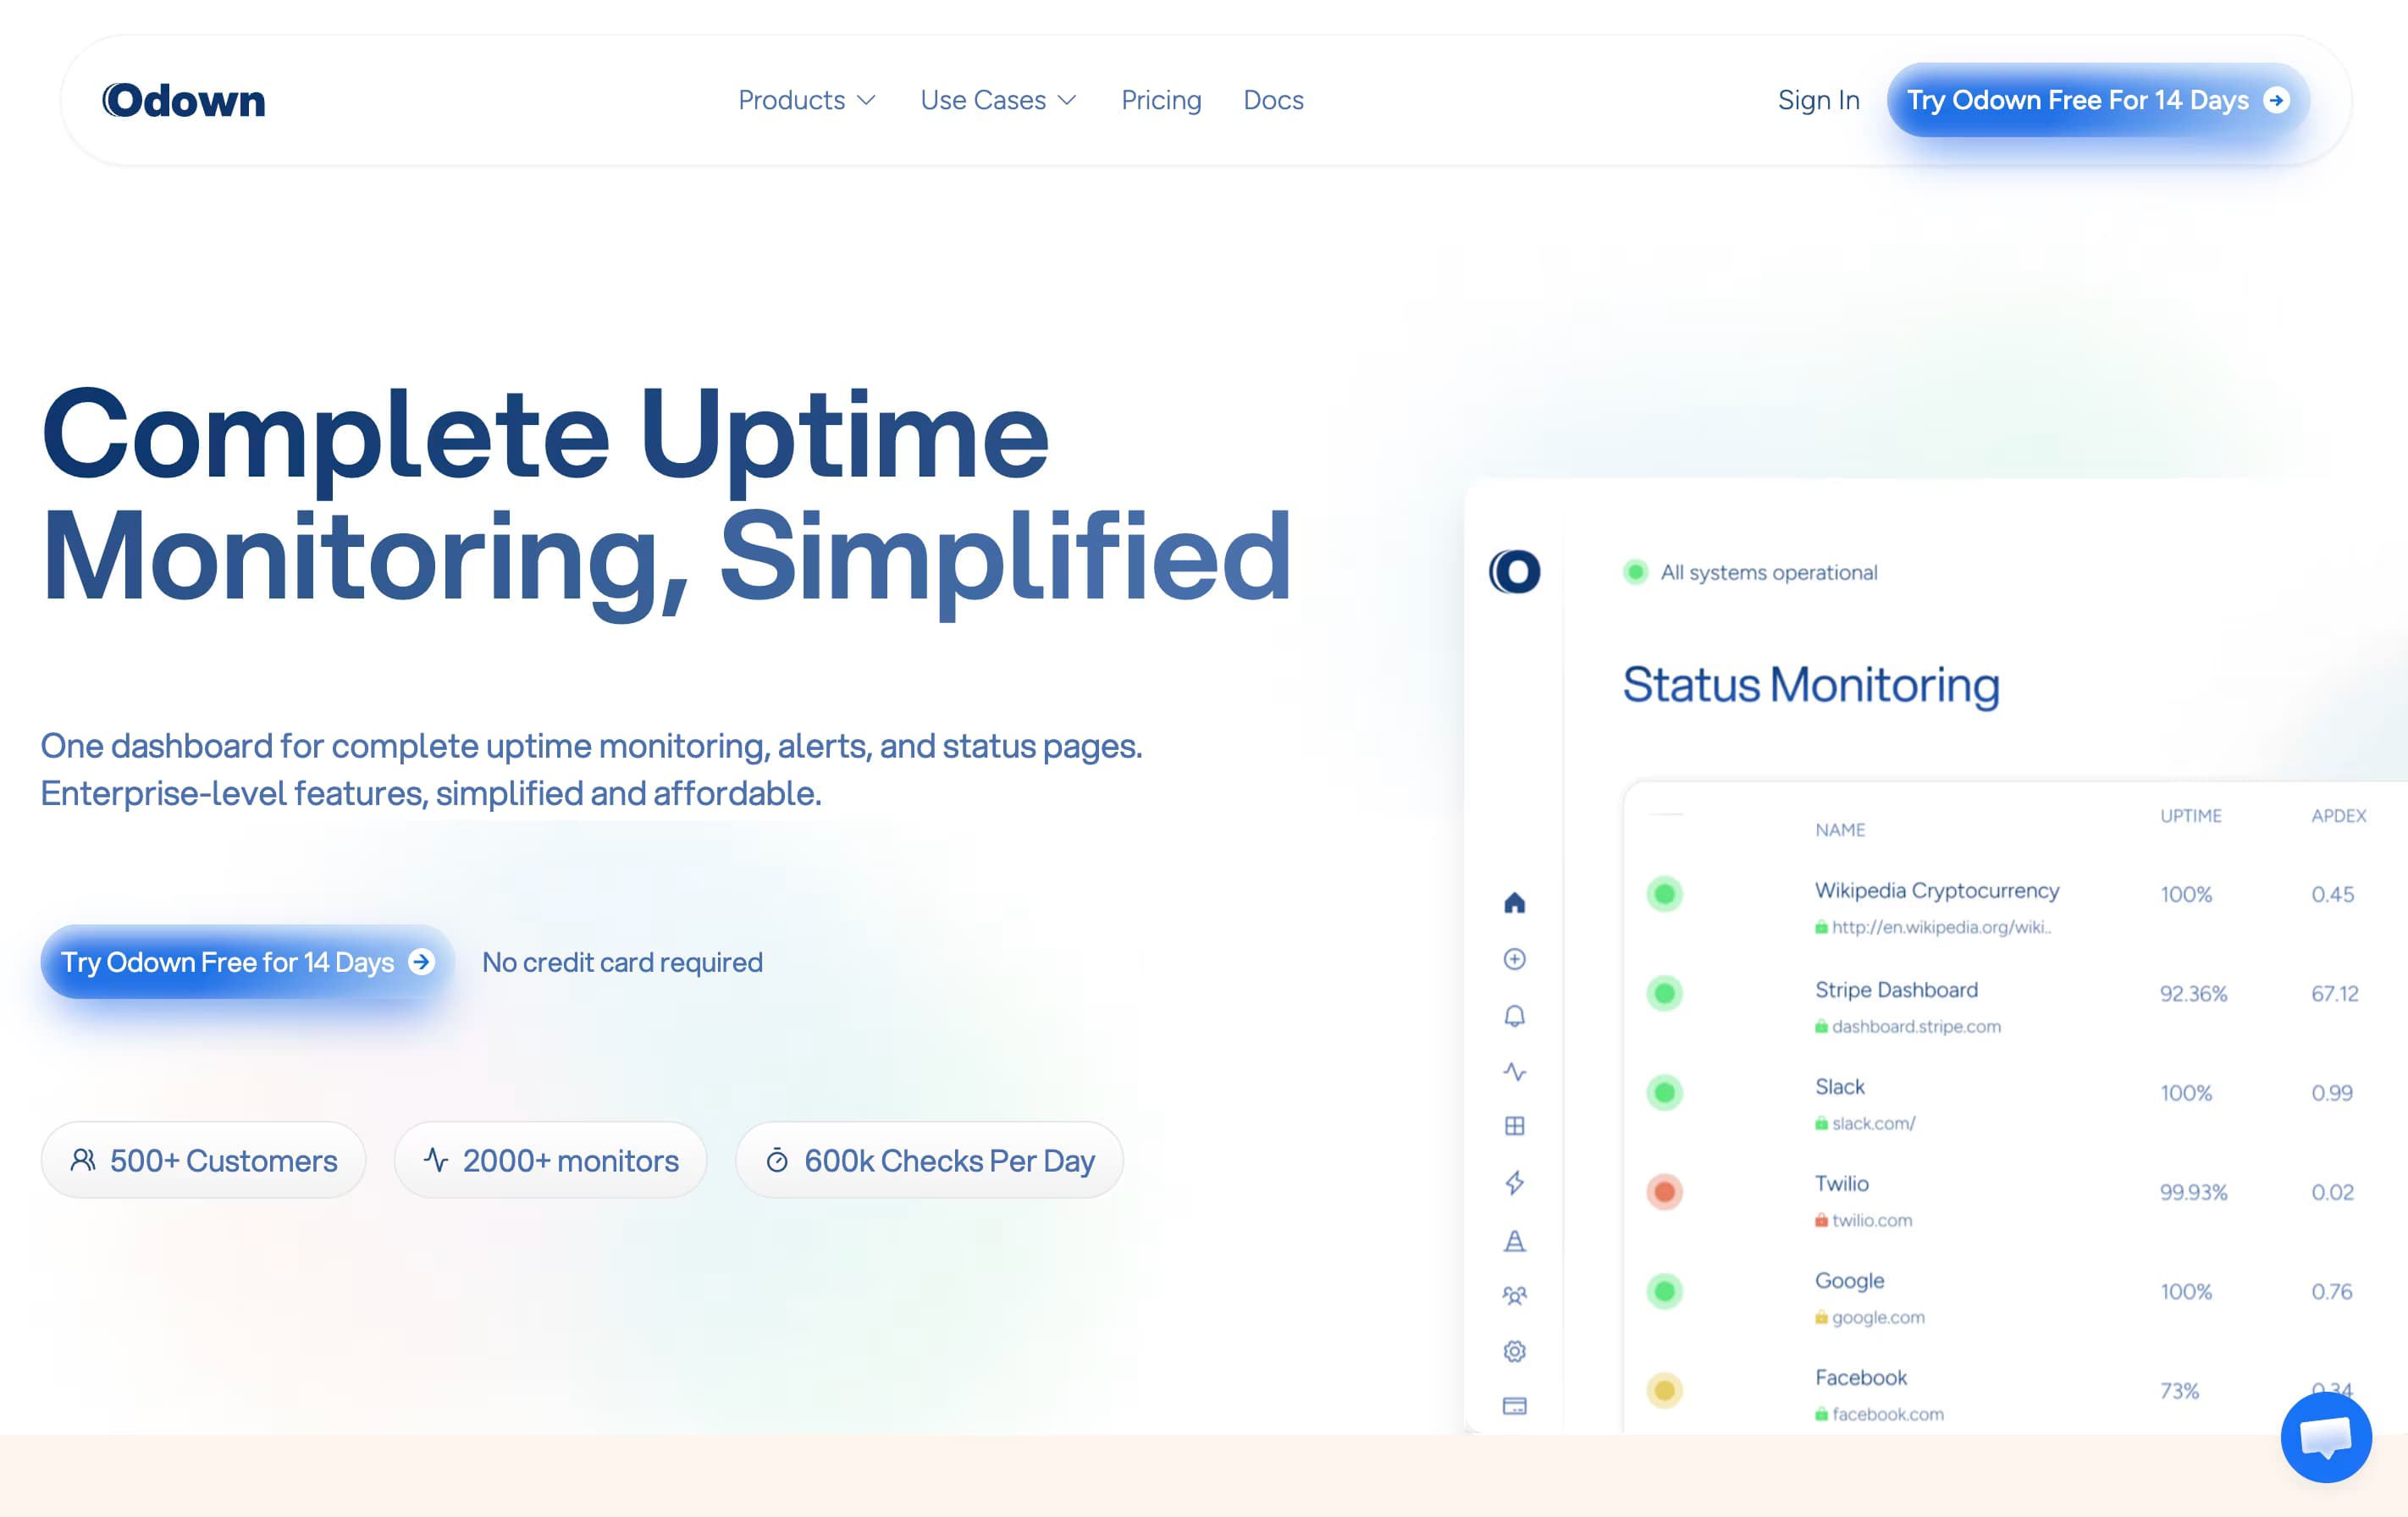2408x1517 pixels.
Task: Click the red status dot next to Twilio
Action: [x=1663, y=1192]
